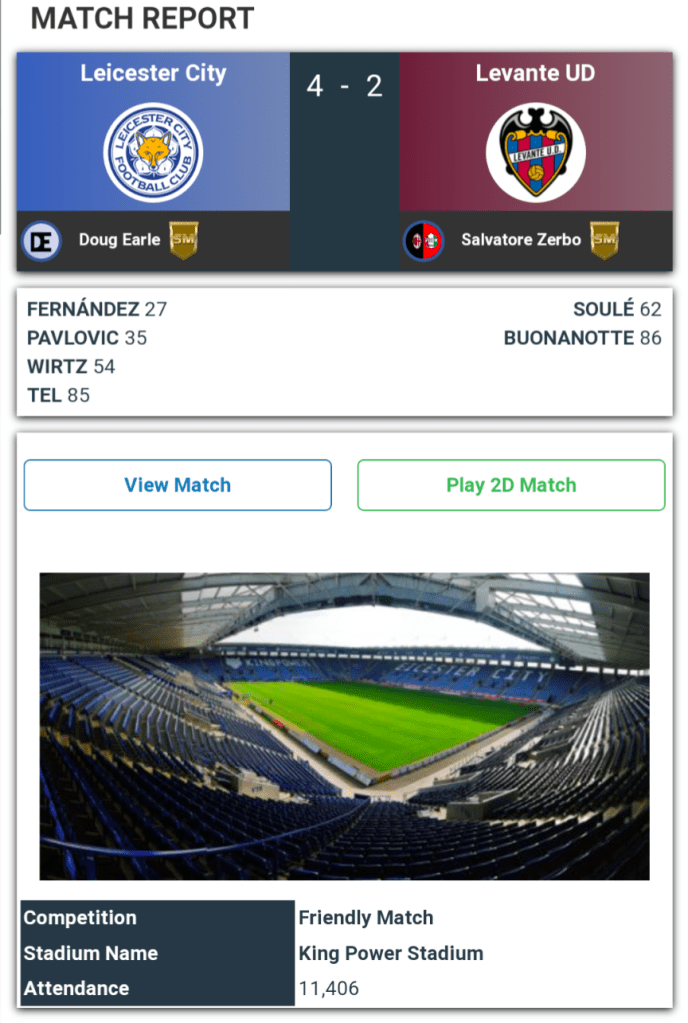
Task: Click the gold SM badge beside Salvatore Zerbo
Action: pos(604,240)
